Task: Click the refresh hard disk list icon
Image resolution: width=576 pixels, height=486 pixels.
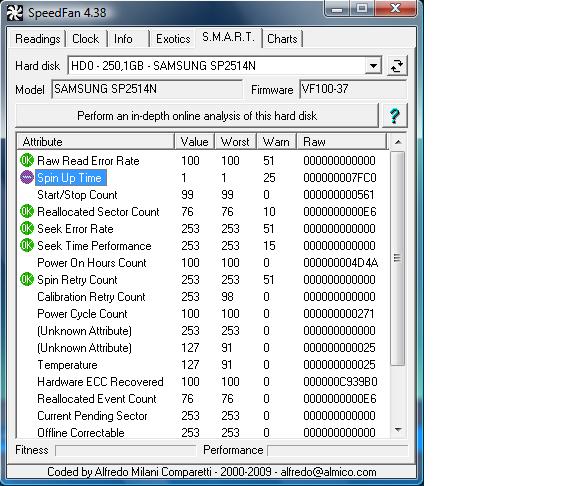Action: tap(397, 66)
